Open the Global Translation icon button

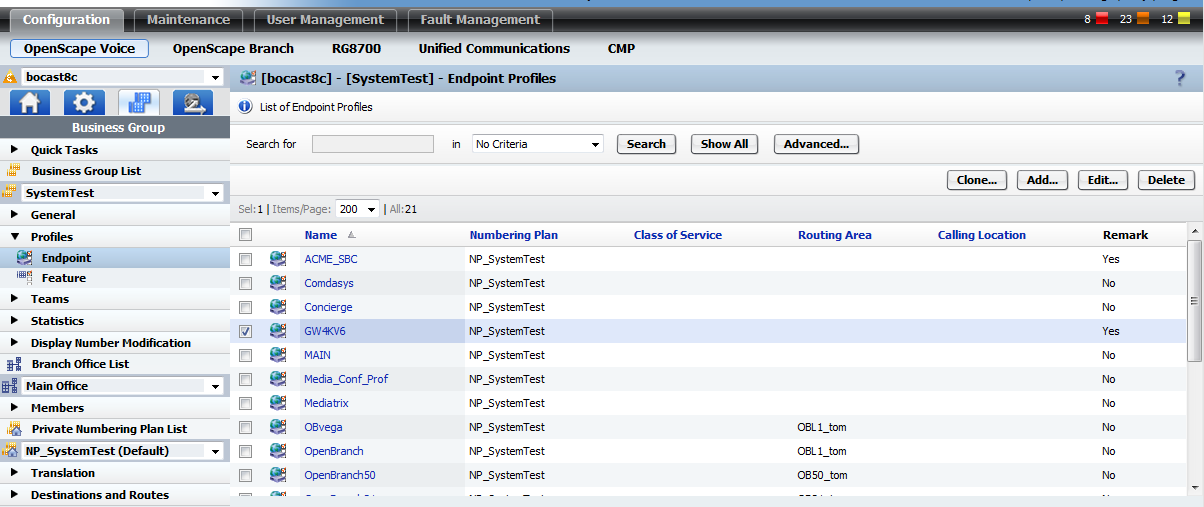pyautogui.click(x=192, y=103)
